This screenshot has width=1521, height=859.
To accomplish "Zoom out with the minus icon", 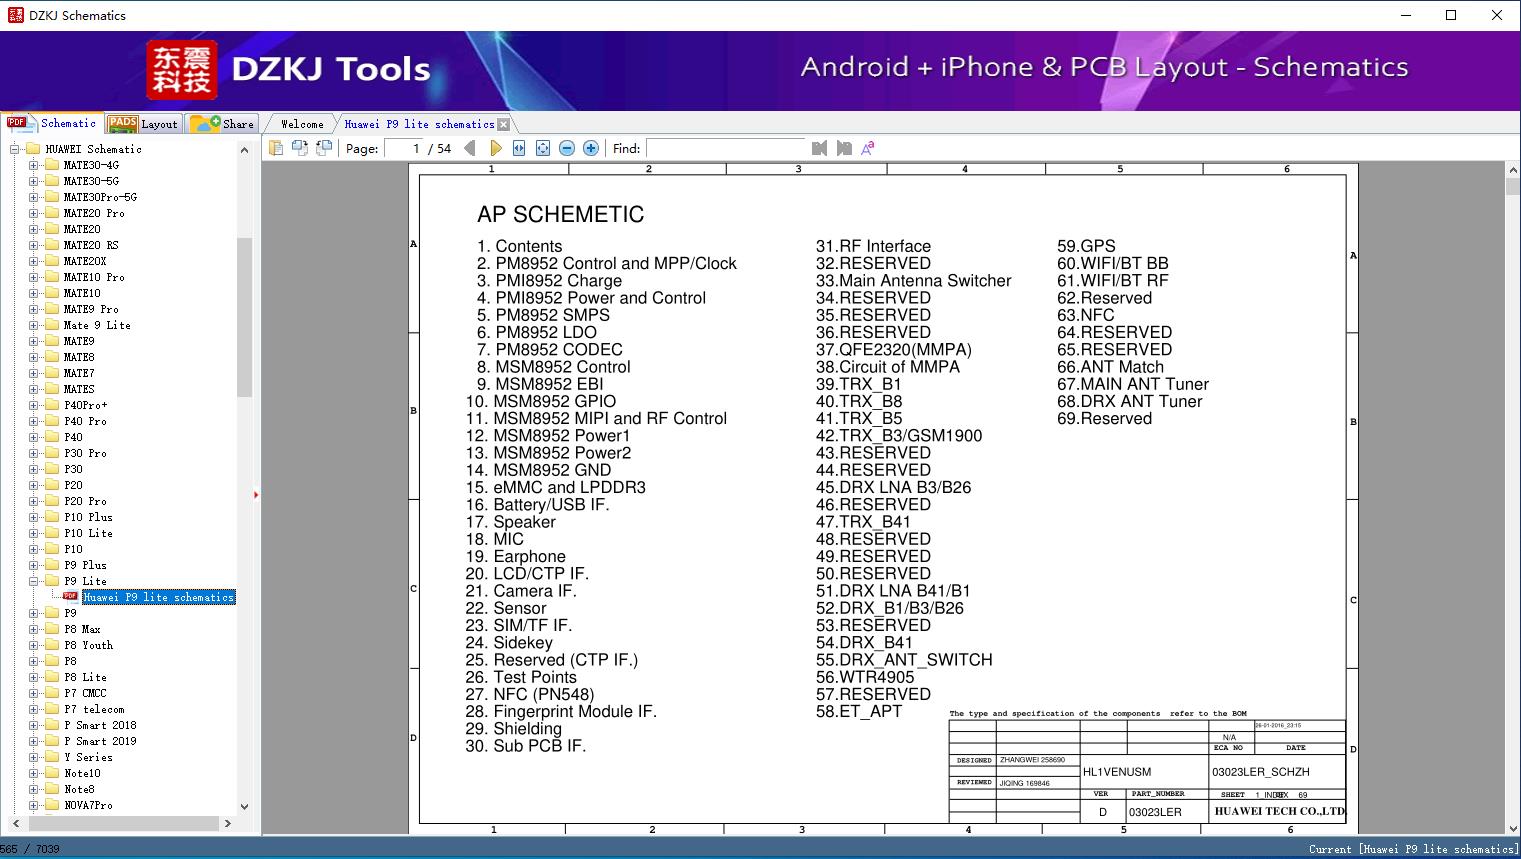I will point(567,148).
